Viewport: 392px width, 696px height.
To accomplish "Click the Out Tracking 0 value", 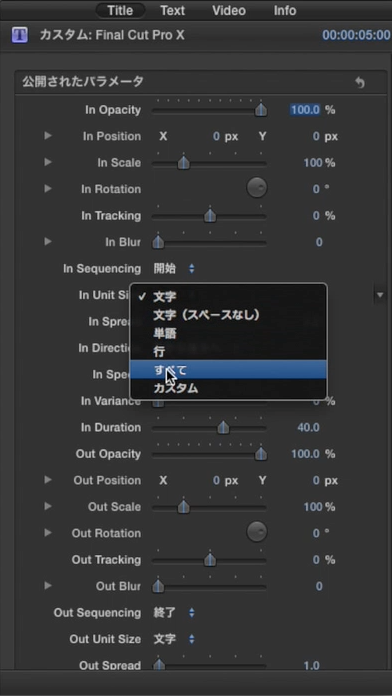I will [x=316, y=560].
